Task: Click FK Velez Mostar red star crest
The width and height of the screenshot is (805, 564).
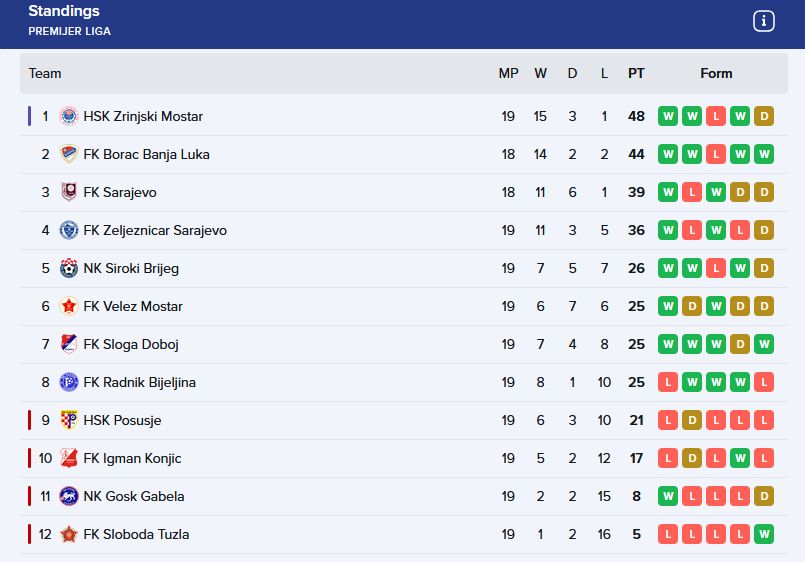Action: pos(69,306)
